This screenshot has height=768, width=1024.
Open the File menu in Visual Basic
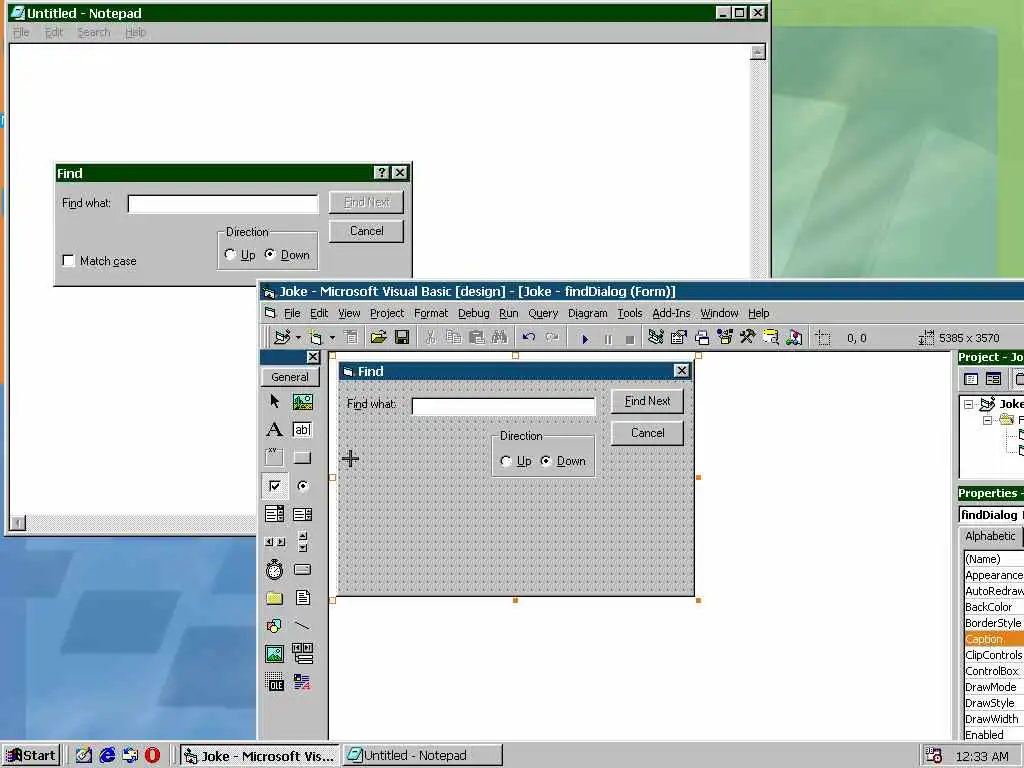pos(292,313)
